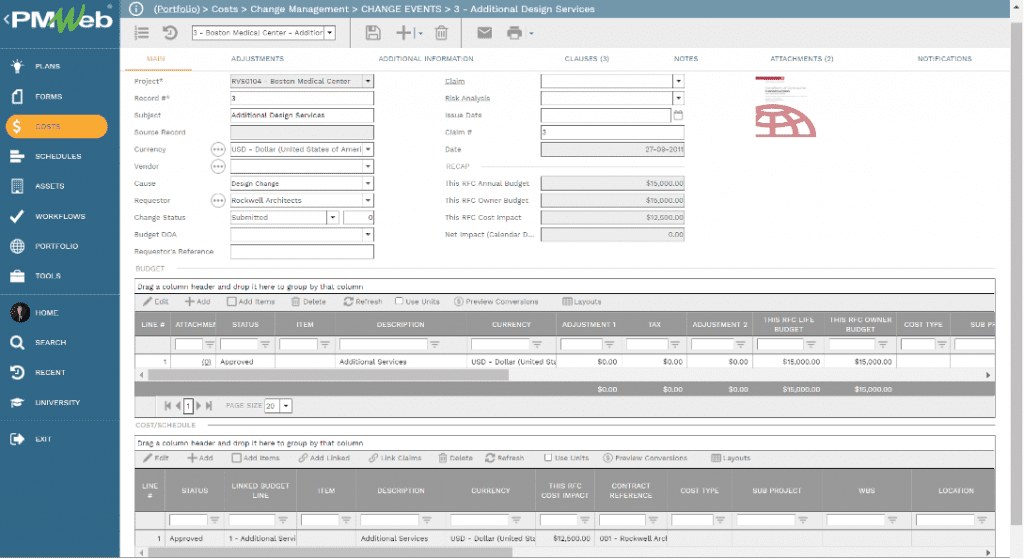Screen dimensions: 1024x559
Task: Click Add in Budget toolbar
Action: pyautogui.click(x=197, y=302)
